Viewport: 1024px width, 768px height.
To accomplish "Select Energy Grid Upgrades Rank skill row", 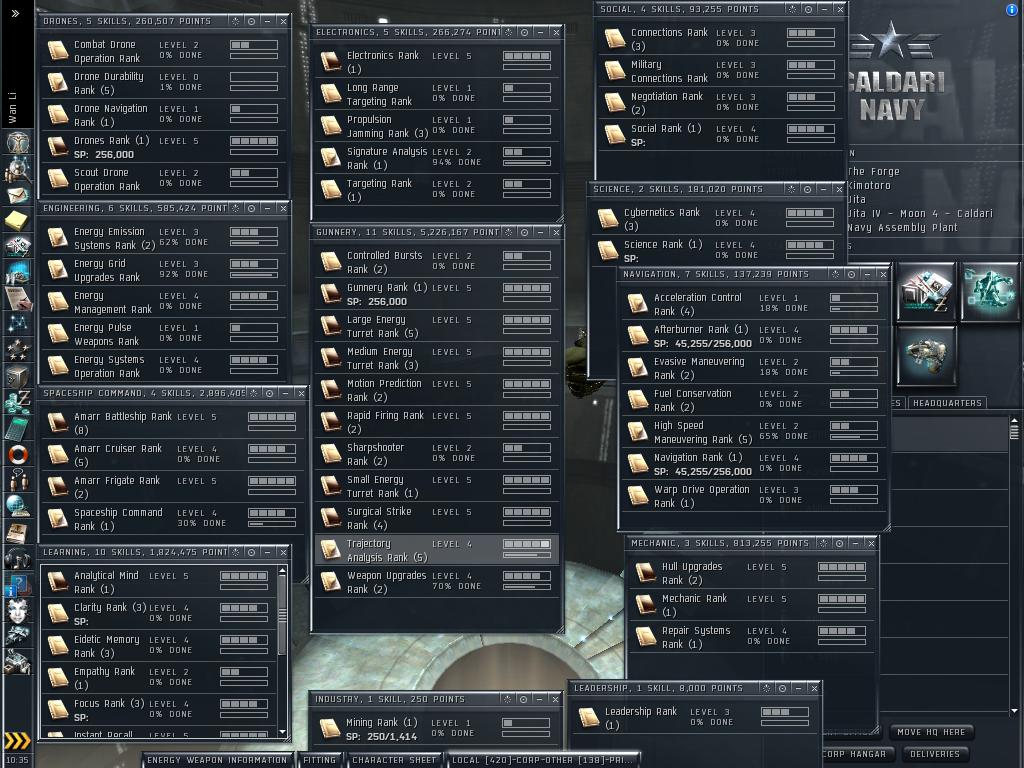I will coord(163,270).
